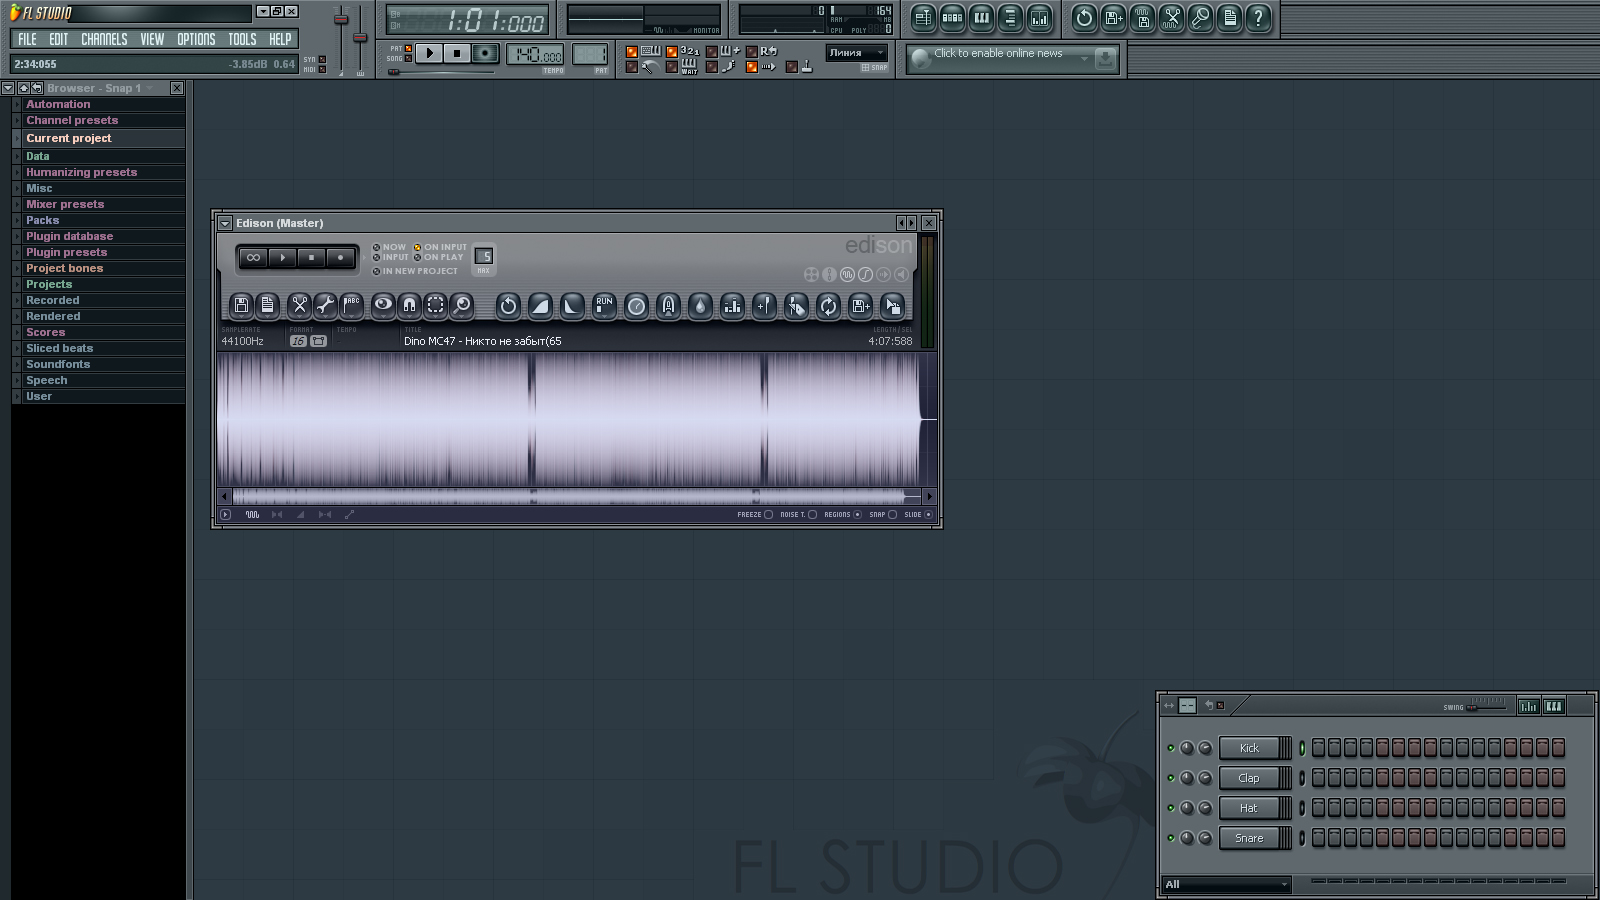
Task: Open Edison tools wrench icon
Action: [x=325, y=306]
